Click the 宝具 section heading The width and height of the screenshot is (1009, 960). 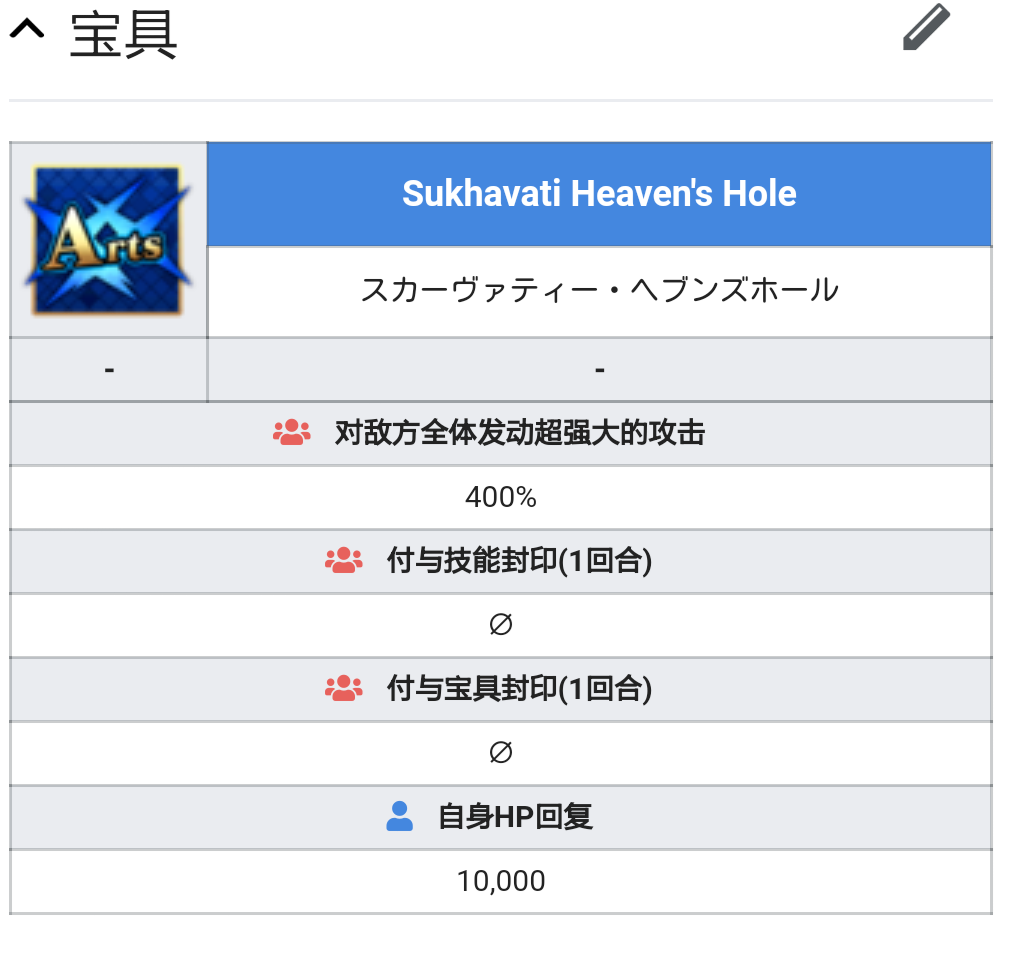tap(124, 36)
